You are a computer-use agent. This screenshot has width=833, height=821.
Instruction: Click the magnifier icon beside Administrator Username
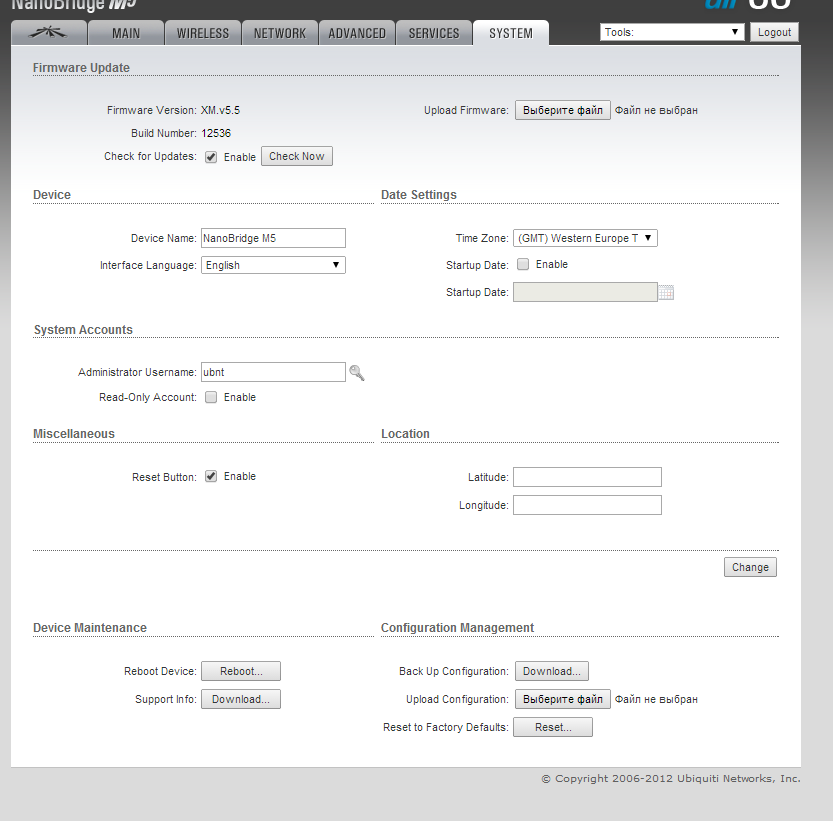point(357,373)
